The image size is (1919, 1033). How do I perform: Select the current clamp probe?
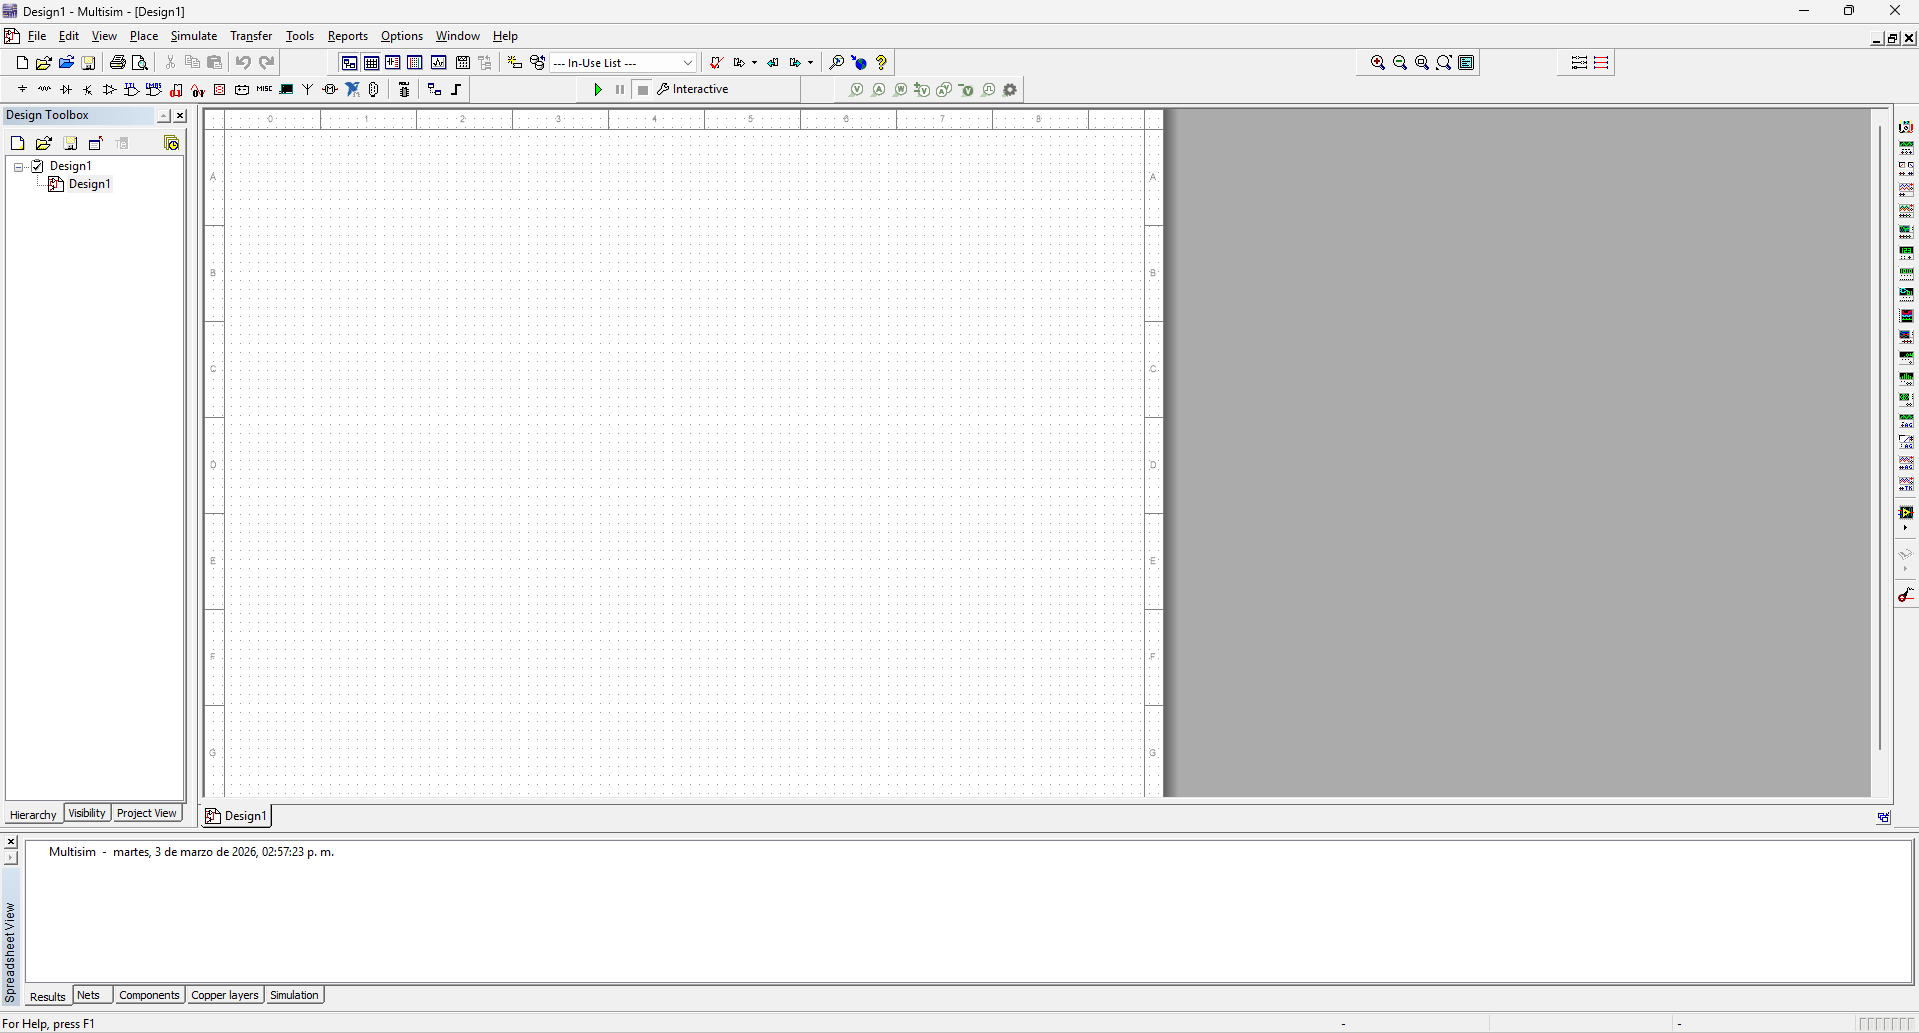pos(1906,595)
